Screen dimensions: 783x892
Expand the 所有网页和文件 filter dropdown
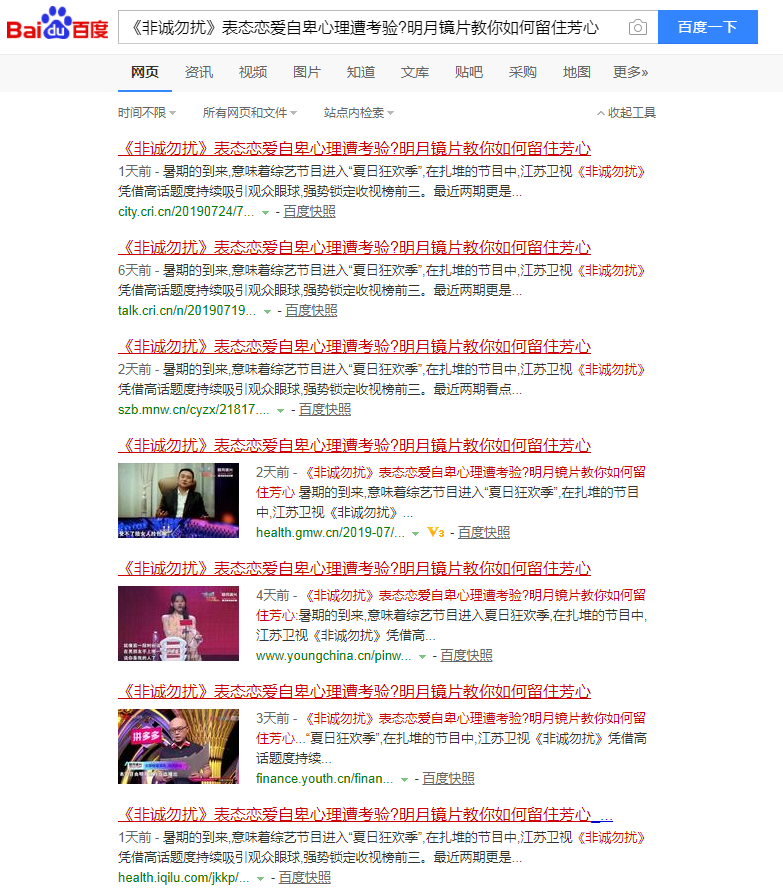pos(250,113)
